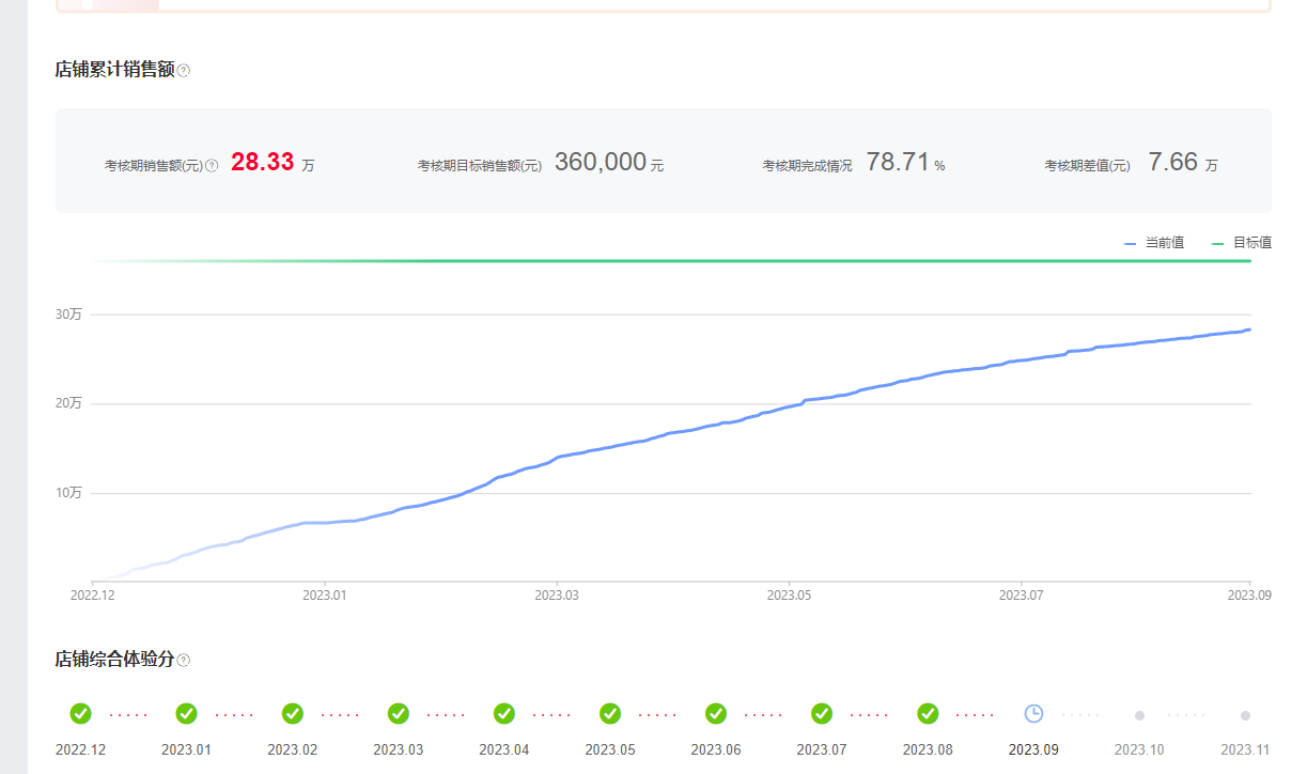Click the 78.71% completion value

pos(898,163)
